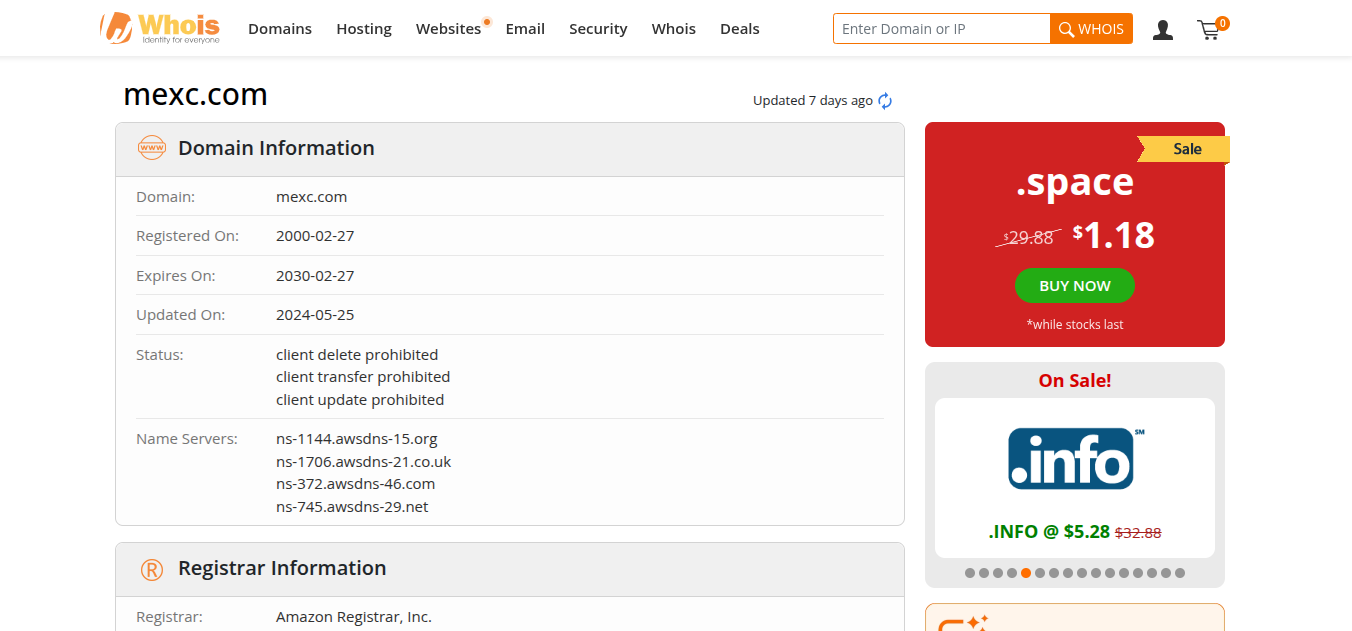
Task: Open the Websites menu
Action: 449,29
